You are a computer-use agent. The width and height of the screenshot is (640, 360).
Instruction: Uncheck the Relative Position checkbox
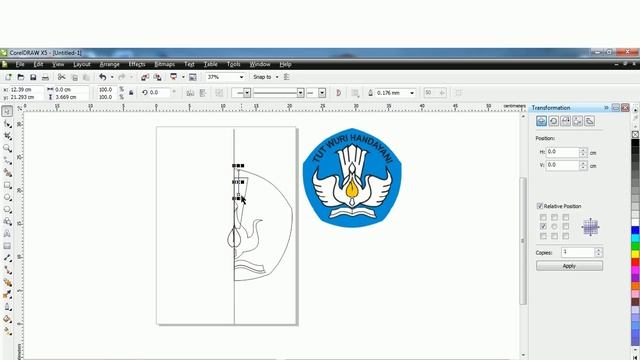pyautogui.click(x=540, y=206)
